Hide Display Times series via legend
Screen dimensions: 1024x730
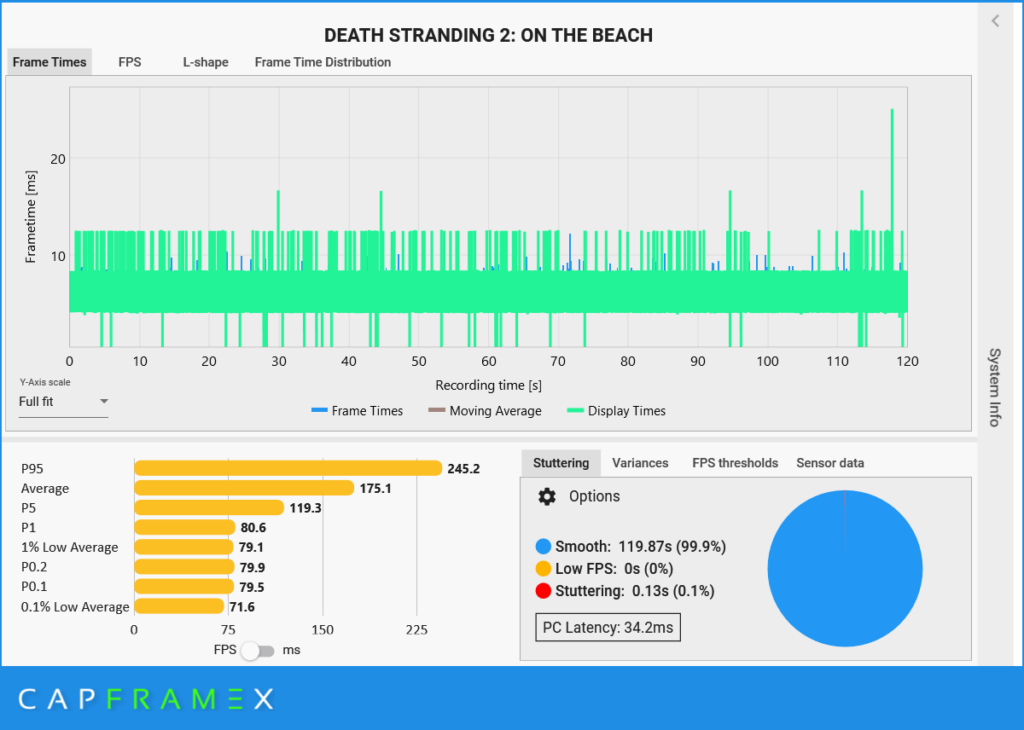point(616,411)
